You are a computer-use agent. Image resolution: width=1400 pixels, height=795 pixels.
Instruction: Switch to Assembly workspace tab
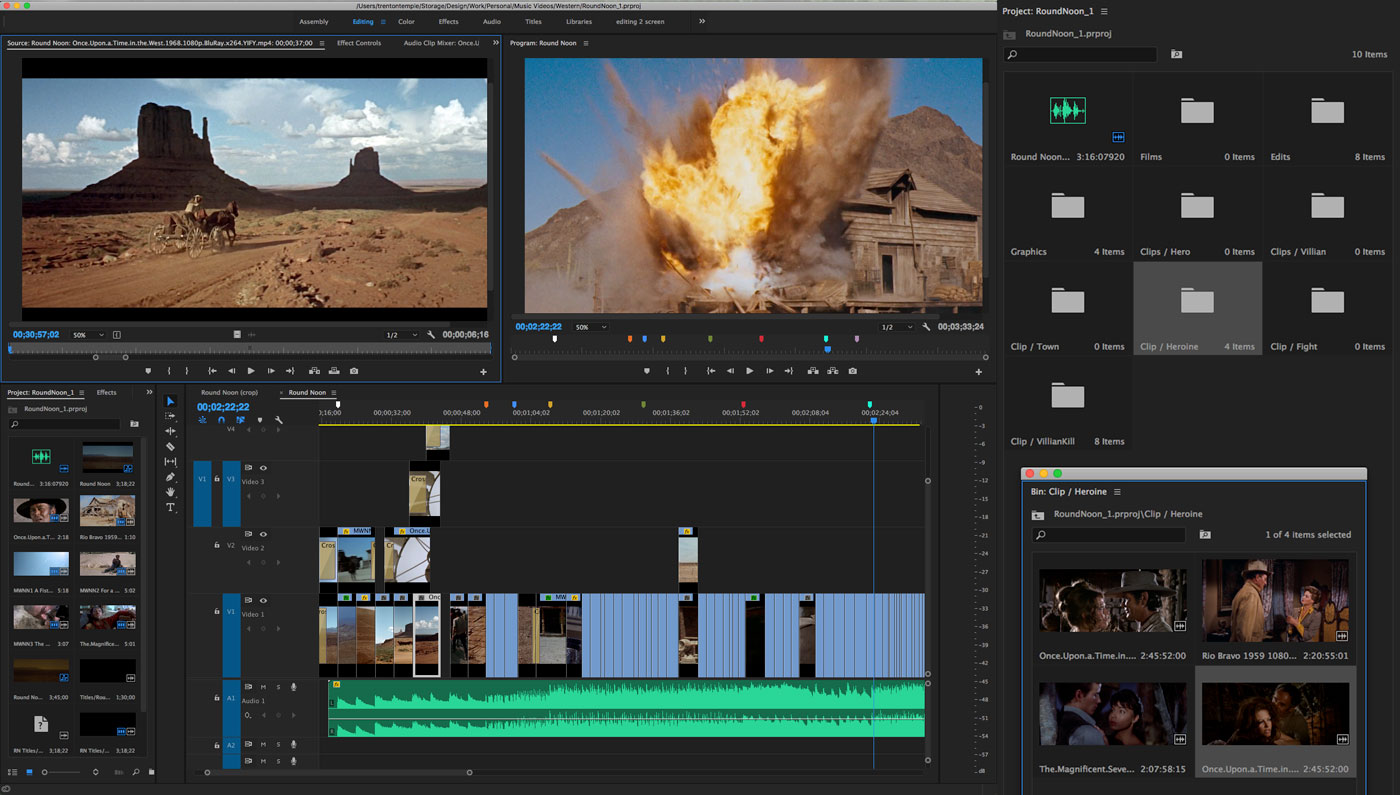(x=314, y=21)
